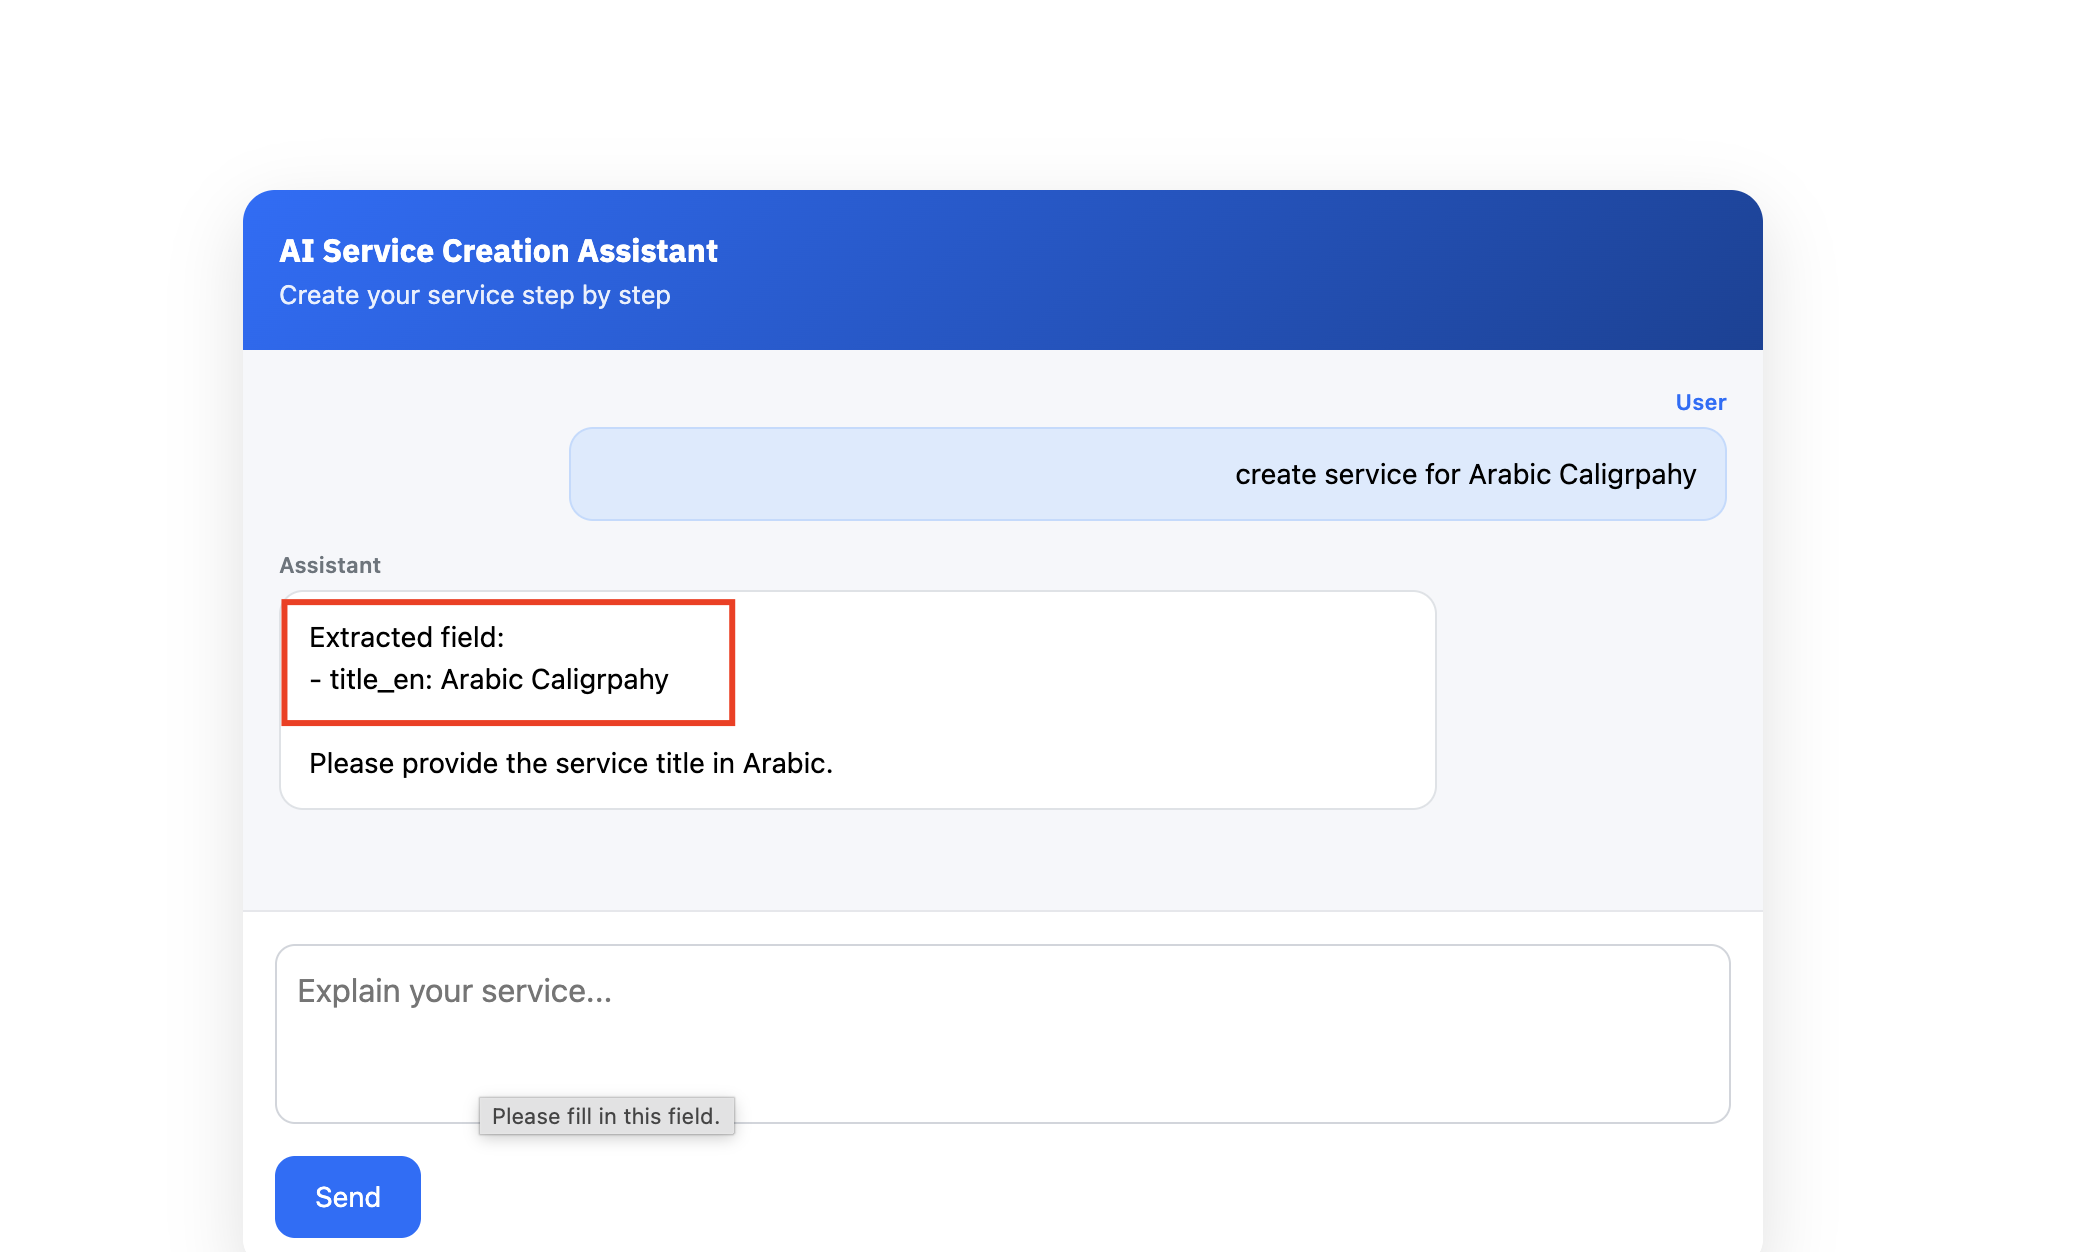The image size is (2090, 1252).
Task: Click 'Please provide the service title in Arabic.'
Action: pos(570,763)
